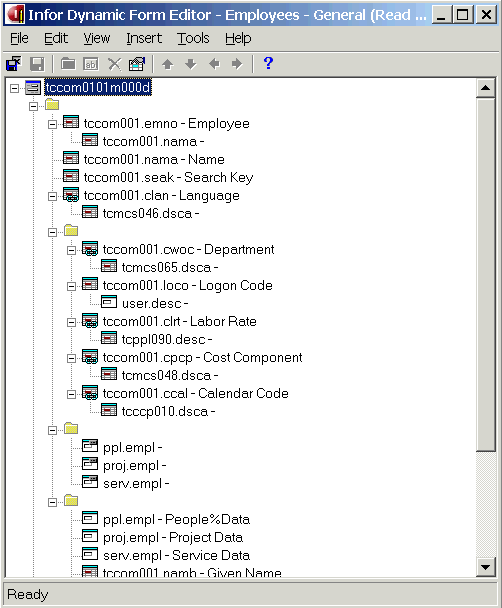This screenshot has width=502, height=608.
Task: Click the icon next to tccom001.clan - Language
Action: tap(71, 195)
